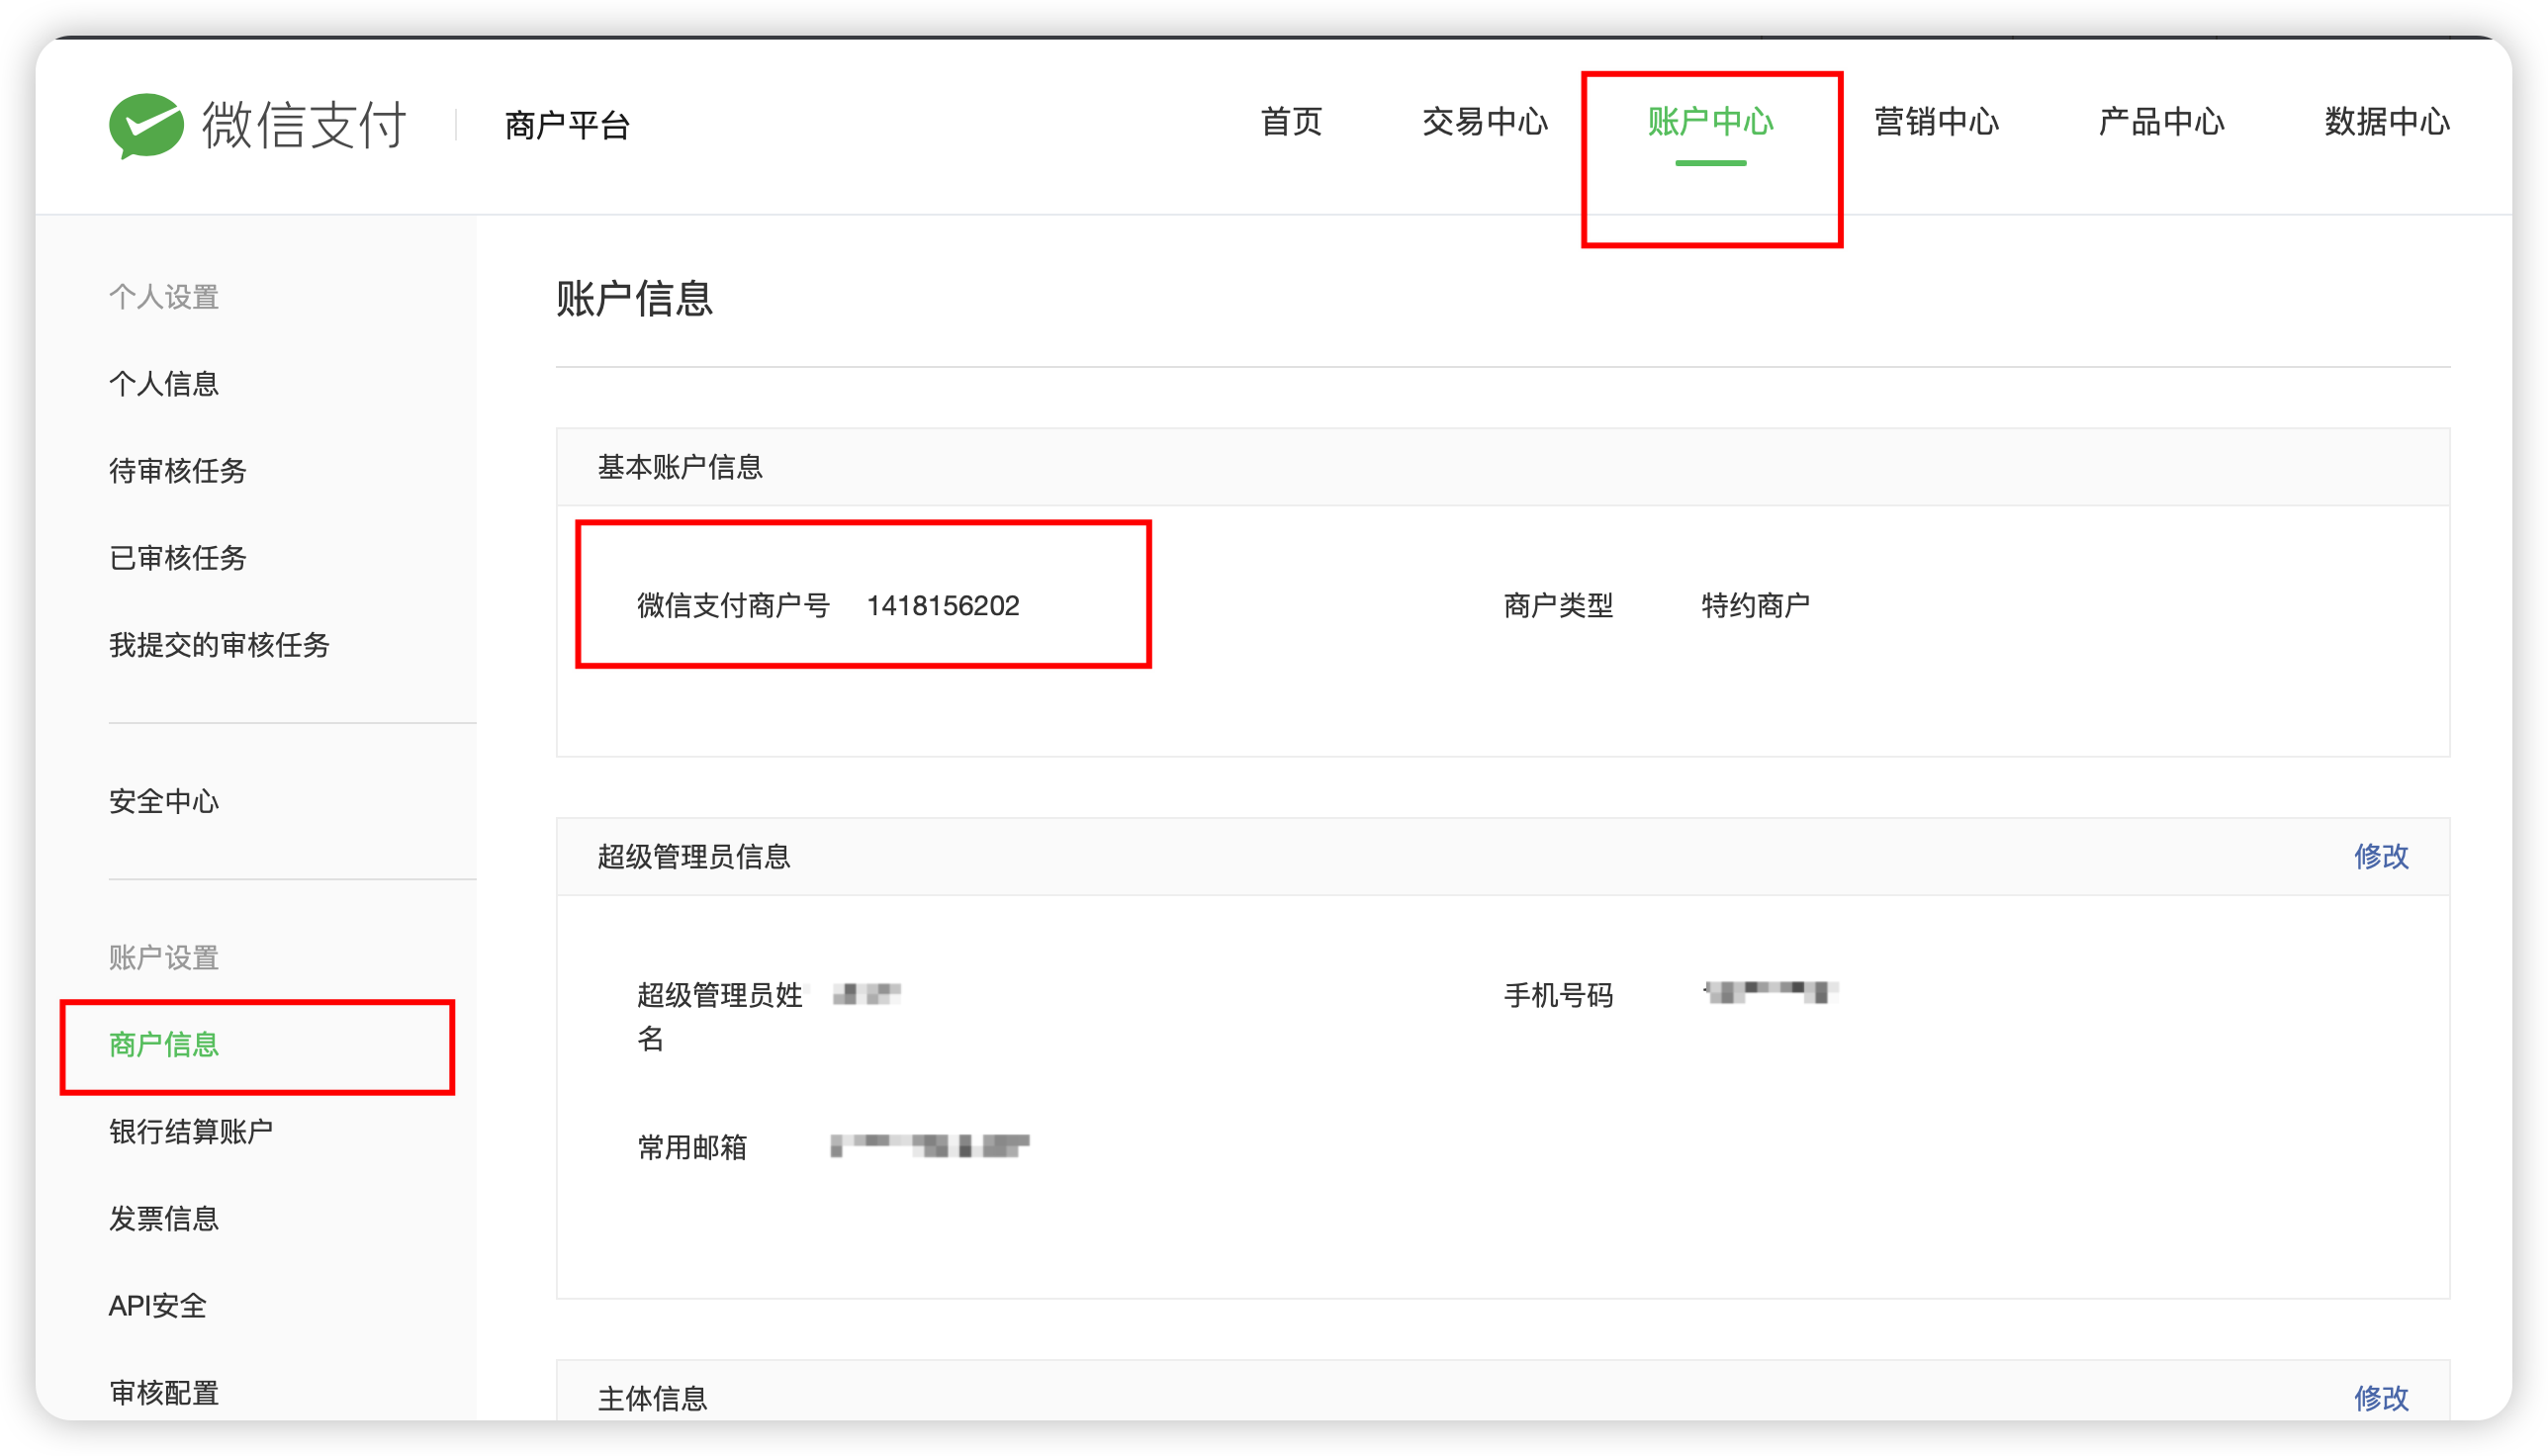Click the 账户设置 sidebar group heading
The width and height of the screenshot is (2548, 1456).
coord(164,958)
